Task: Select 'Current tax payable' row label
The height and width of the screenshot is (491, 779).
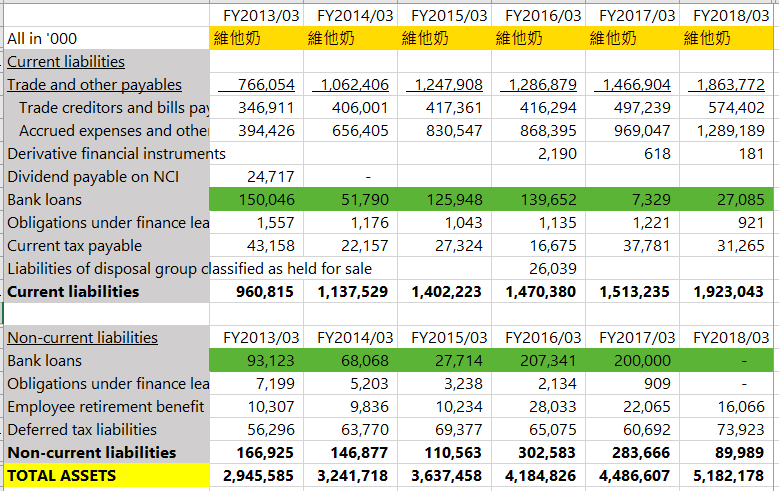Action: 107,246
